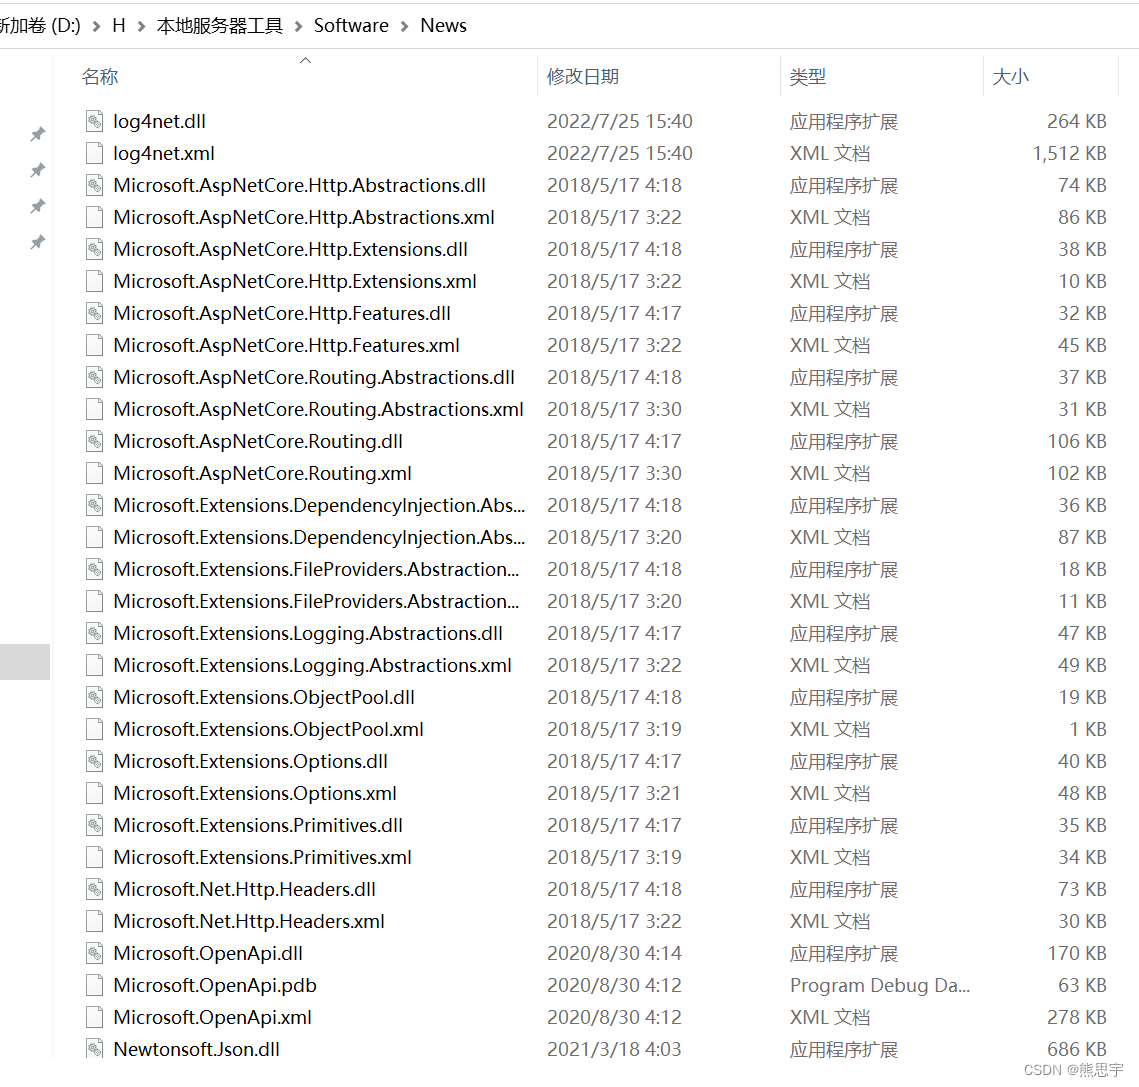Click size 686 KB of Newtonsoft.Json.dll
Image resolution: width=1139 pixels, height=1087 pixels.
(1077, 1048)
